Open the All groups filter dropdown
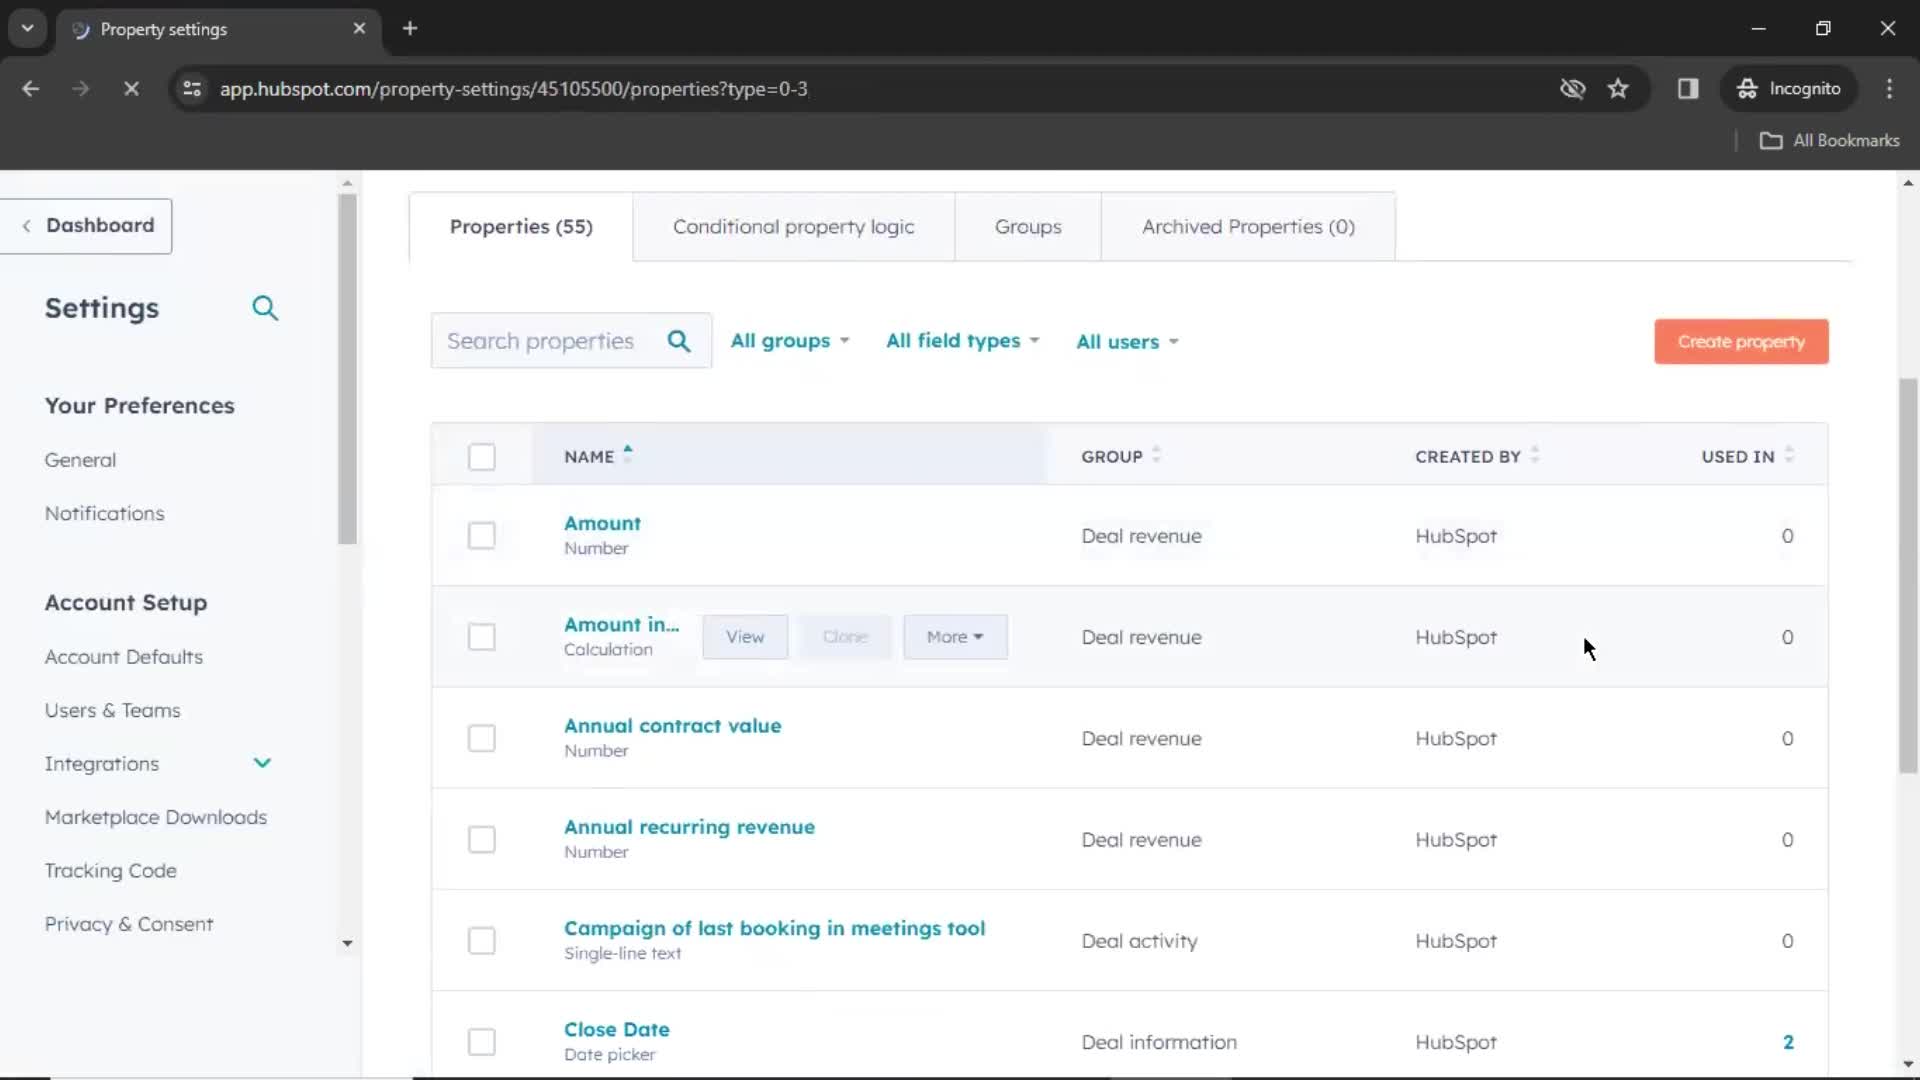Screen dimensions: 1920x1080 point(790,341)
